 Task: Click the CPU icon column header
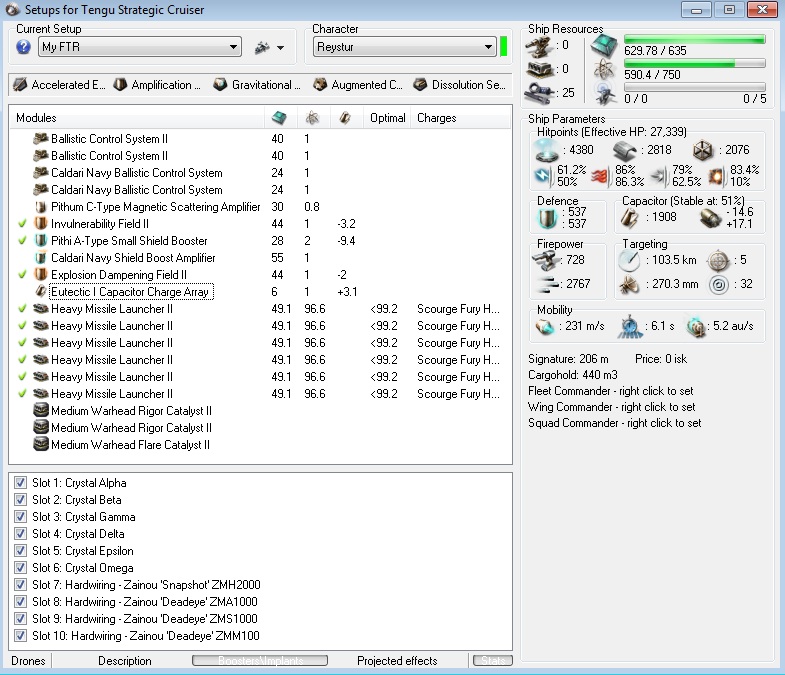[279, 118]
